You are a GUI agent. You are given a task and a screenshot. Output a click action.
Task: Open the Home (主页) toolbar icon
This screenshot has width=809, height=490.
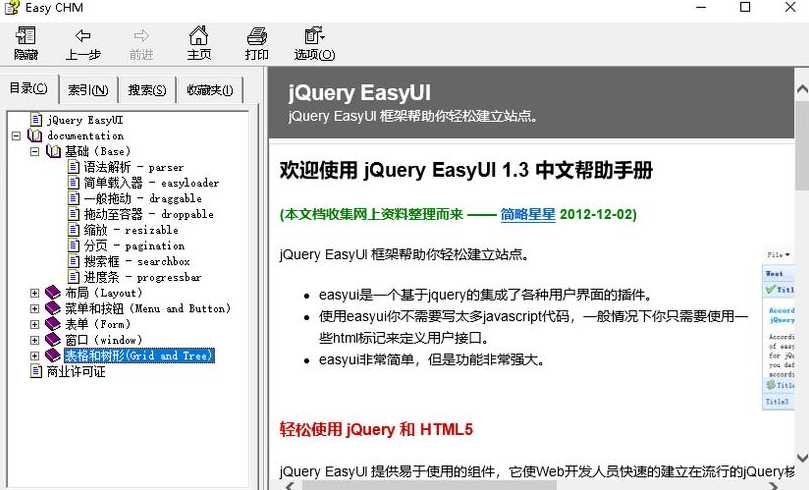coord(199,36)
